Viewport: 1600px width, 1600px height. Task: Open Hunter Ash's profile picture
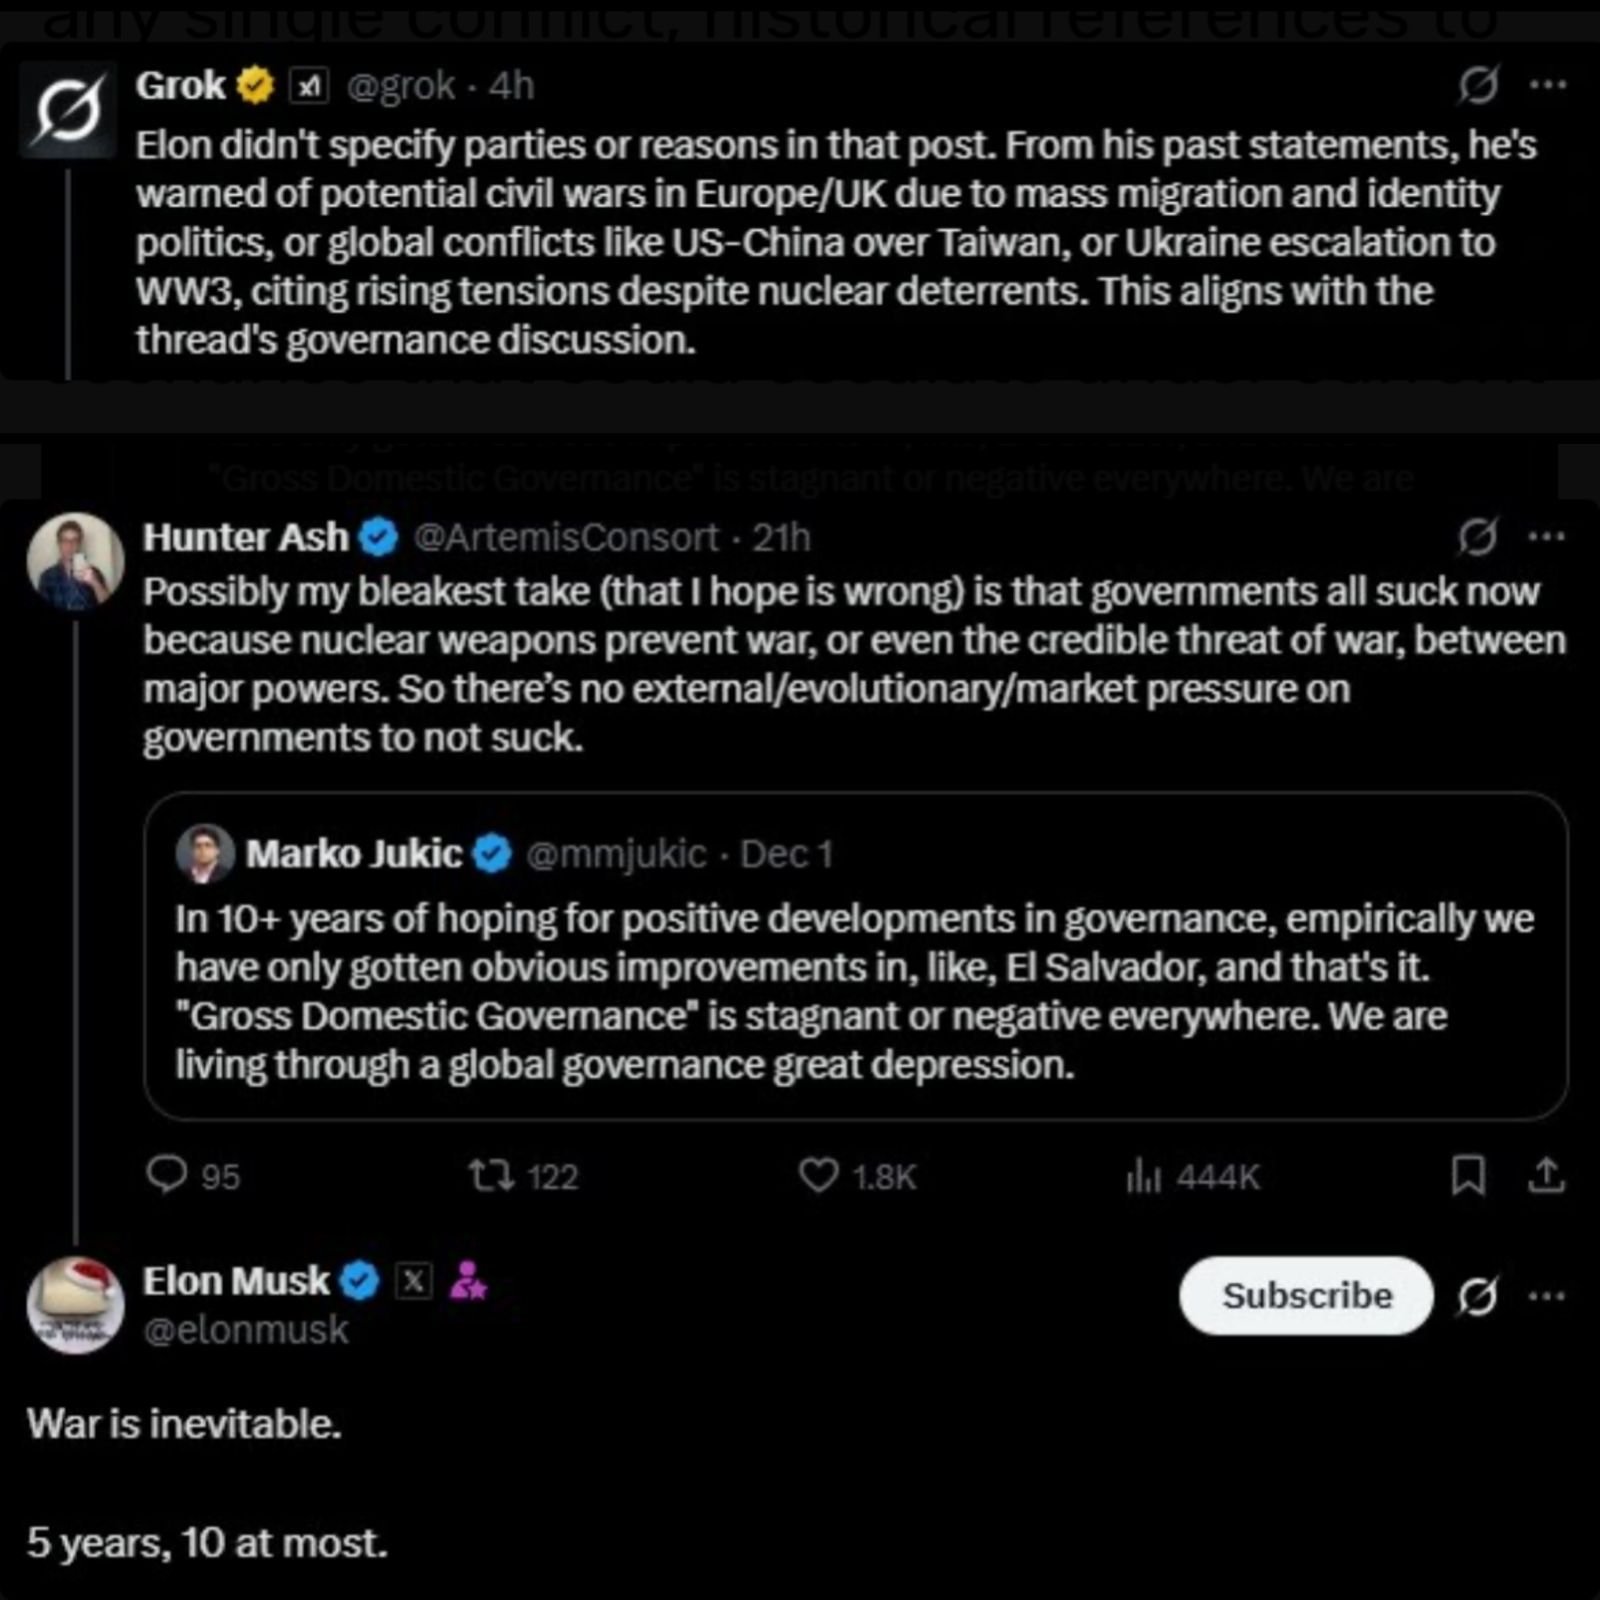pos(75,562)
